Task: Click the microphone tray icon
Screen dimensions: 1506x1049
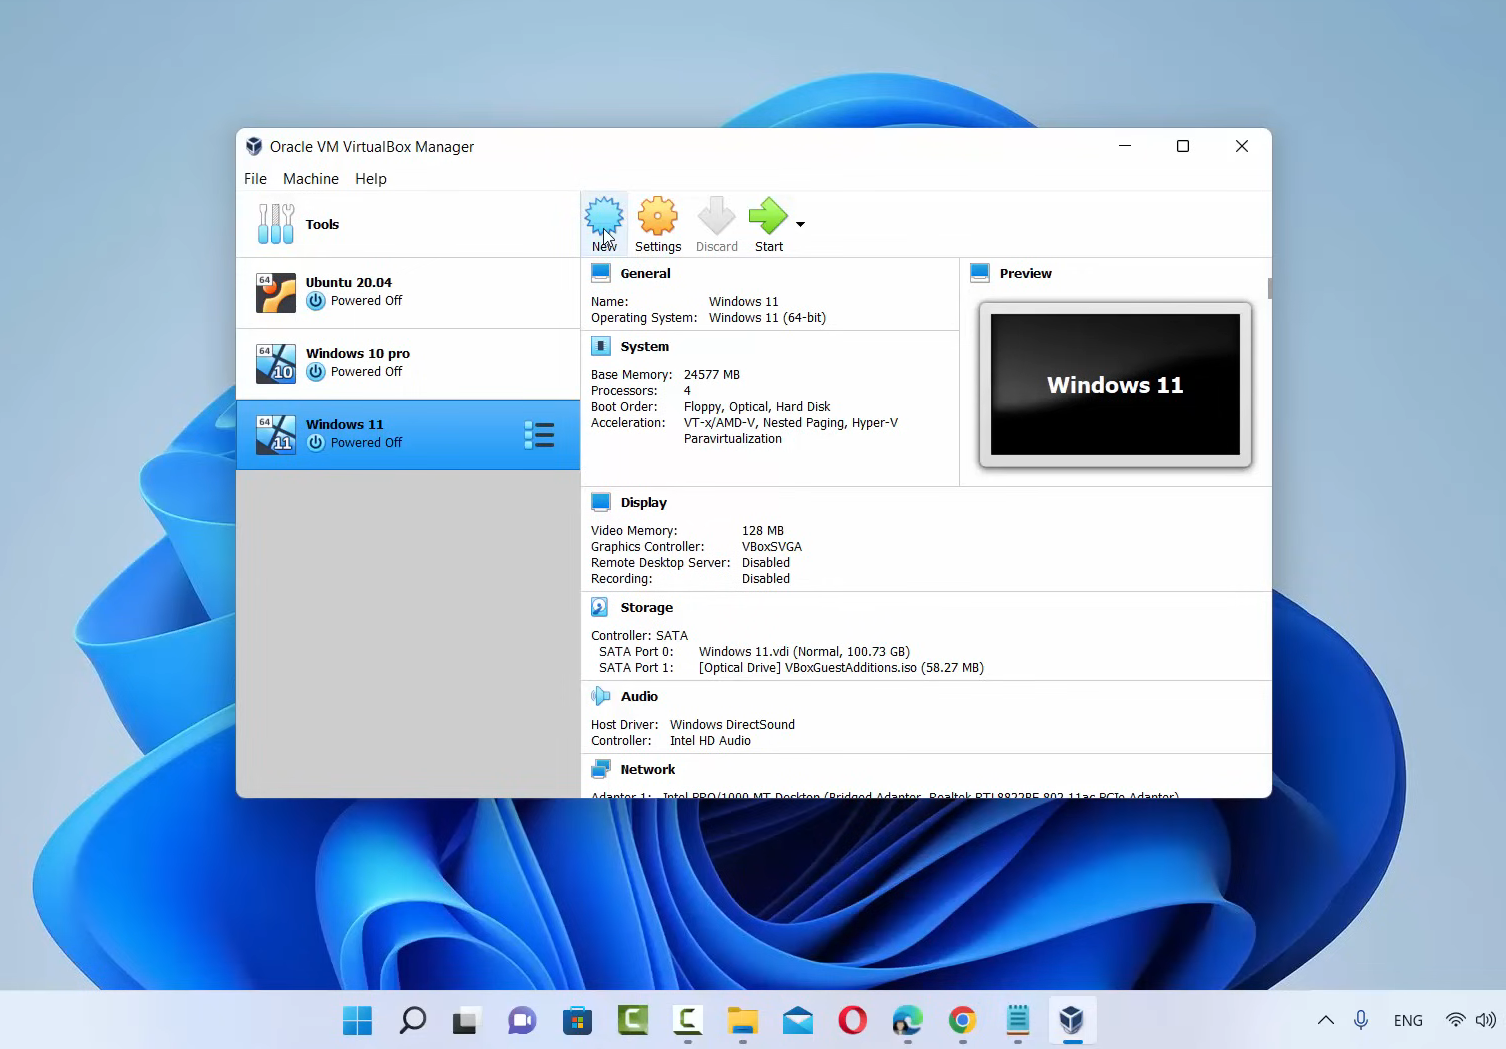Action: coord(1361,1020)
